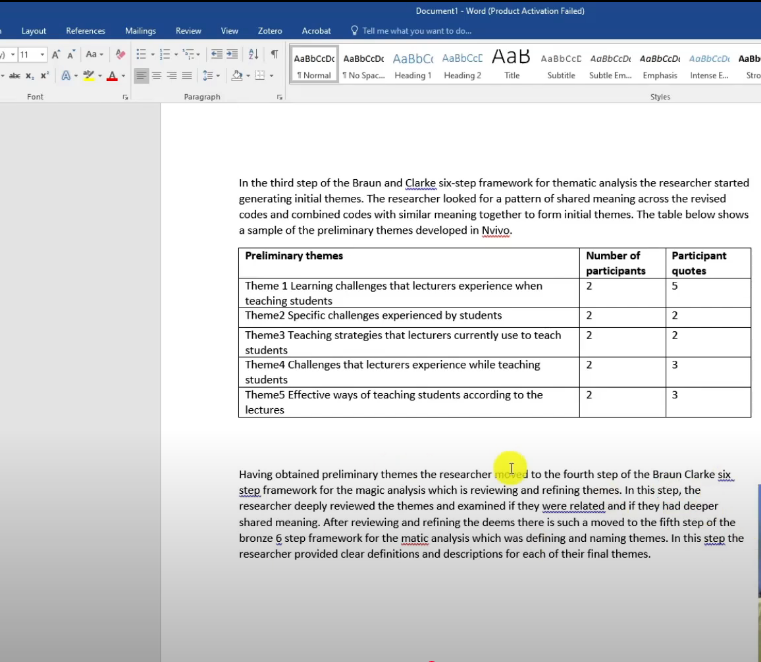
Task: Click the Preliminary themes table header cell
Action: 409,263
